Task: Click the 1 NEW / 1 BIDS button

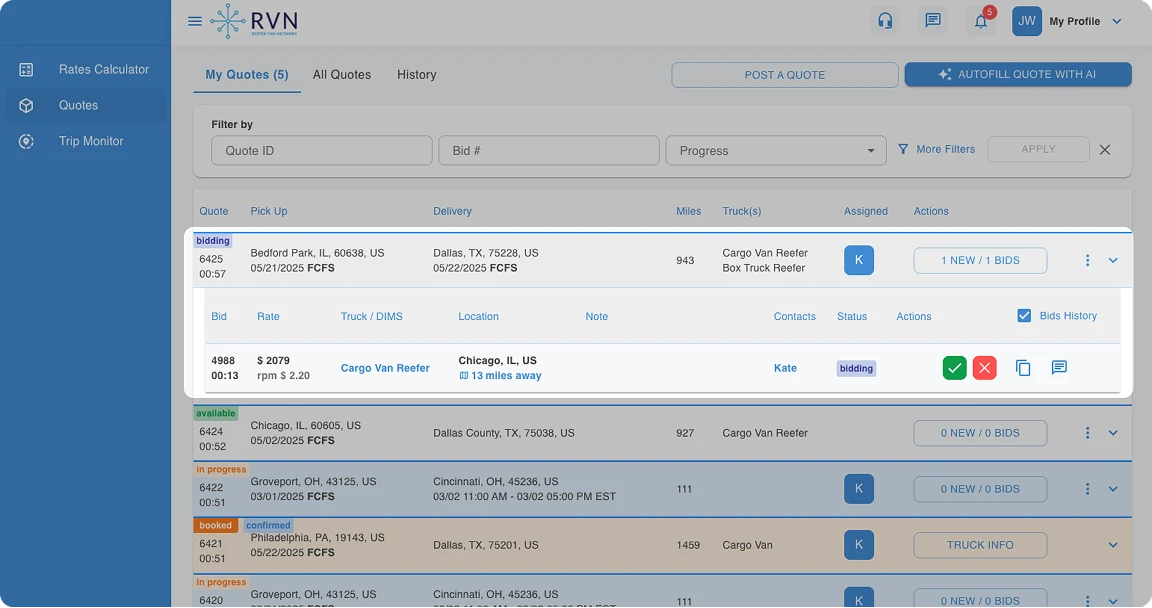Action: click(x=980, y=261)
